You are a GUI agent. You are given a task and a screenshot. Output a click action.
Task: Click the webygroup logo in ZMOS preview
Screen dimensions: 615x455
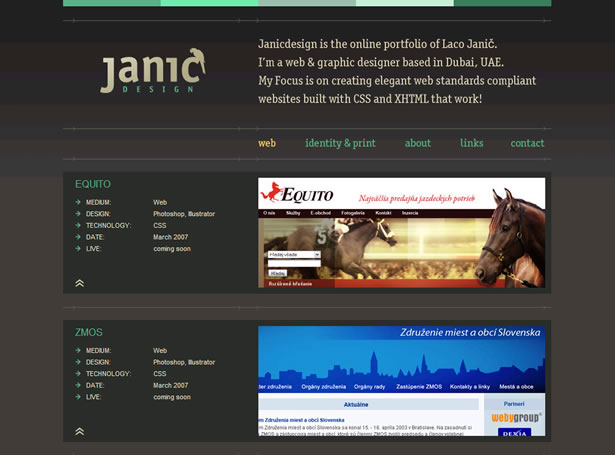516,417
